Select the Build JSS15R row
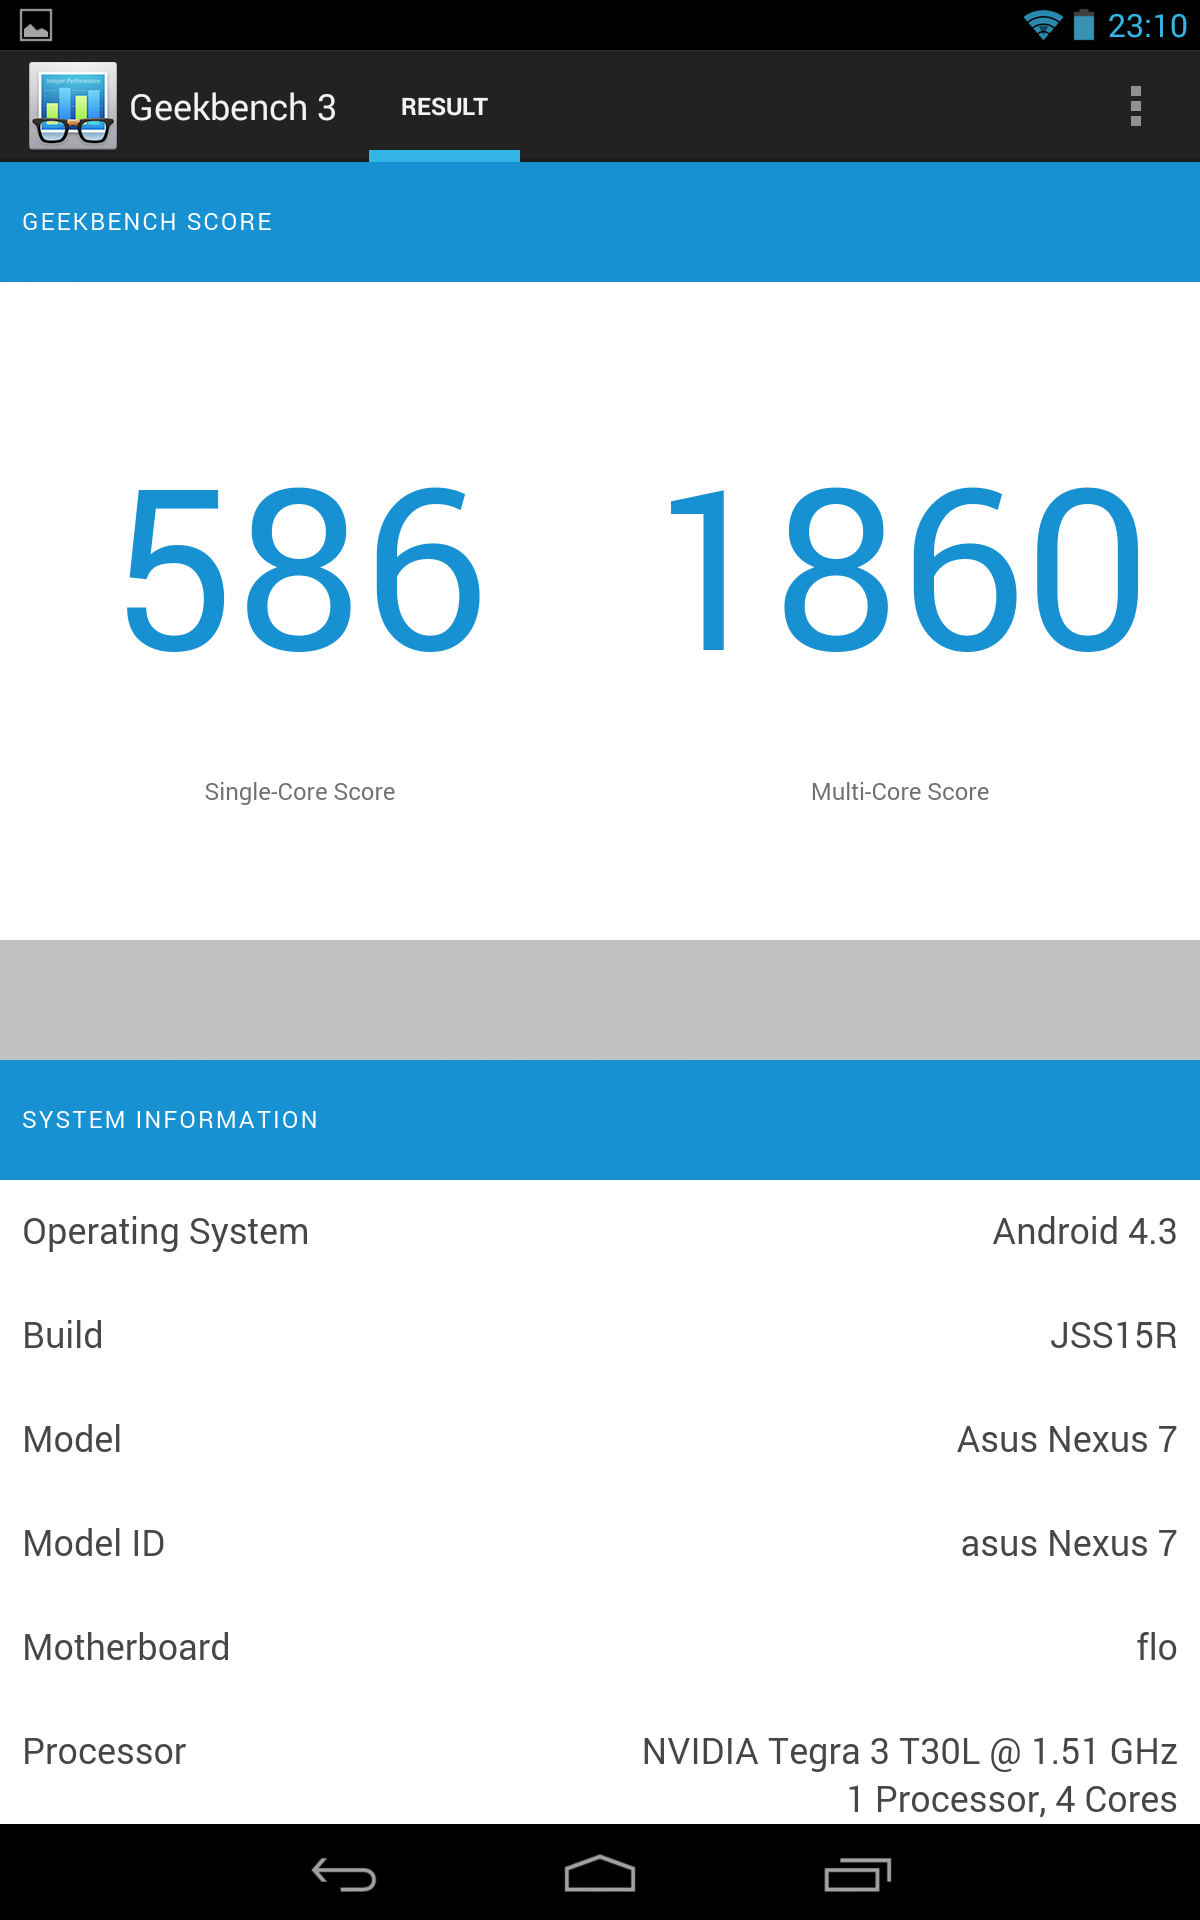Viewport: 1200px width, 1920px height. [600, 1336]
